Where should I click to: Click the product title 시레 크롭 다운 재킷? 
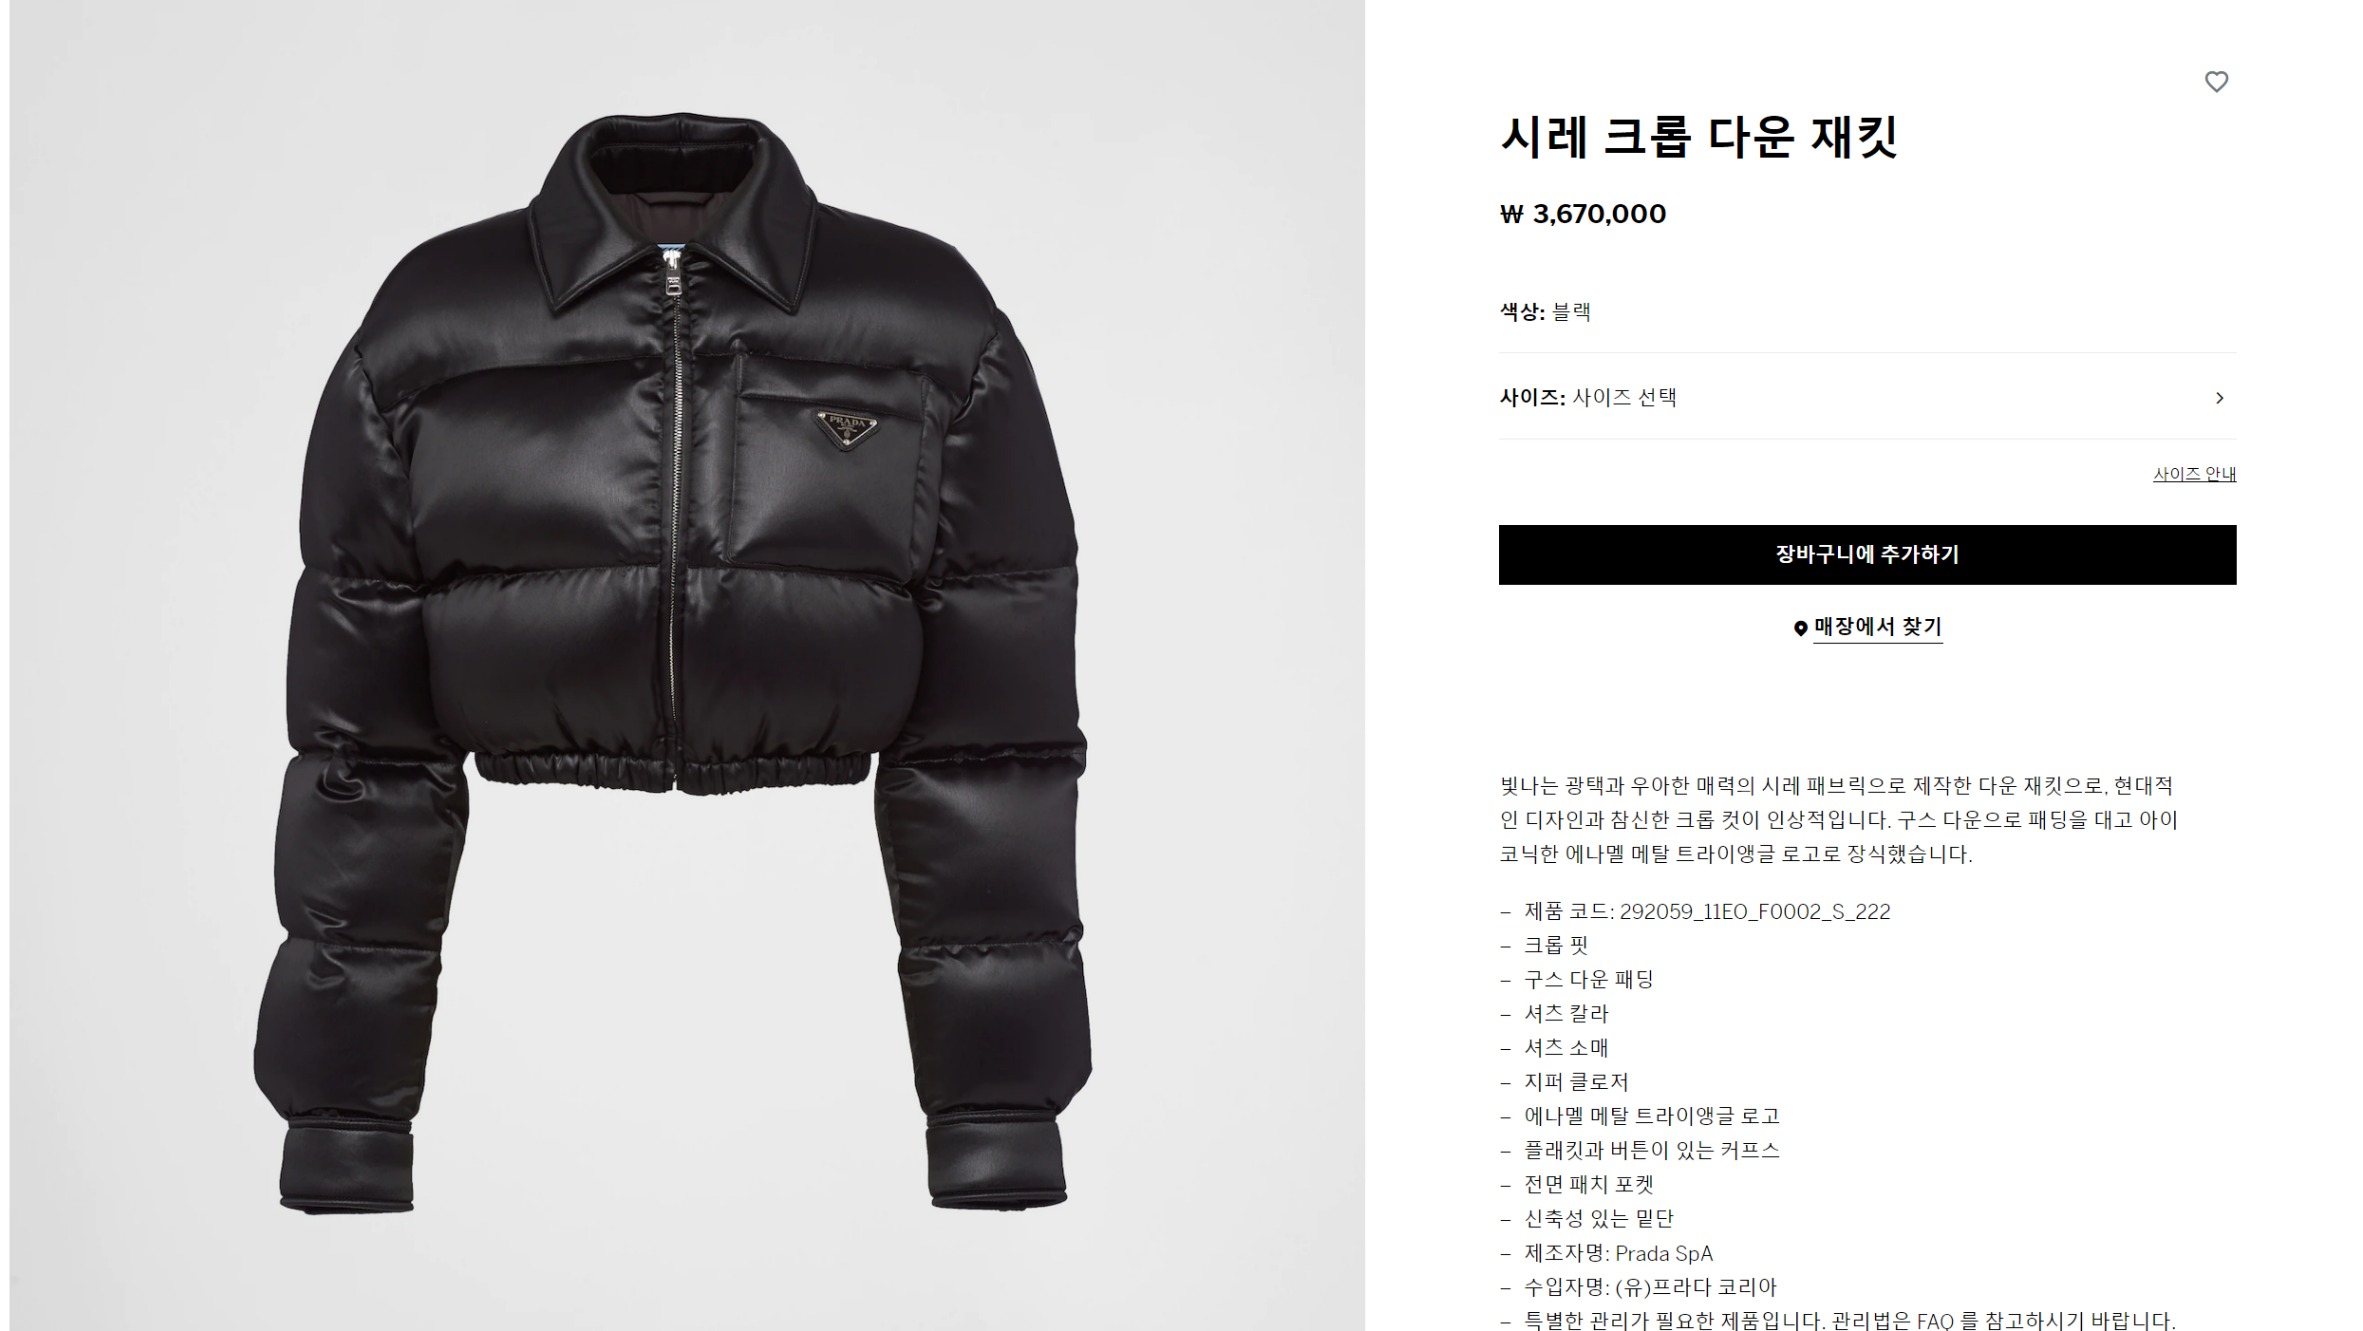(x=1698, y=137)
